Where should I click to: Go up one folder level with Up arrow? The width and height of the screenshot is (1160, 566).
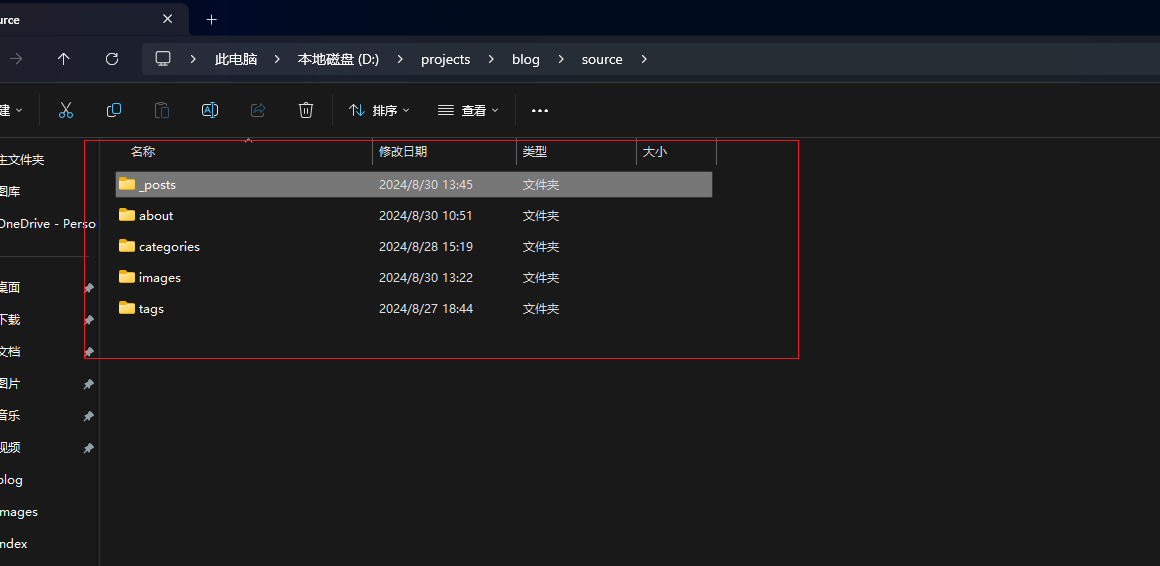tap(64, 59)
